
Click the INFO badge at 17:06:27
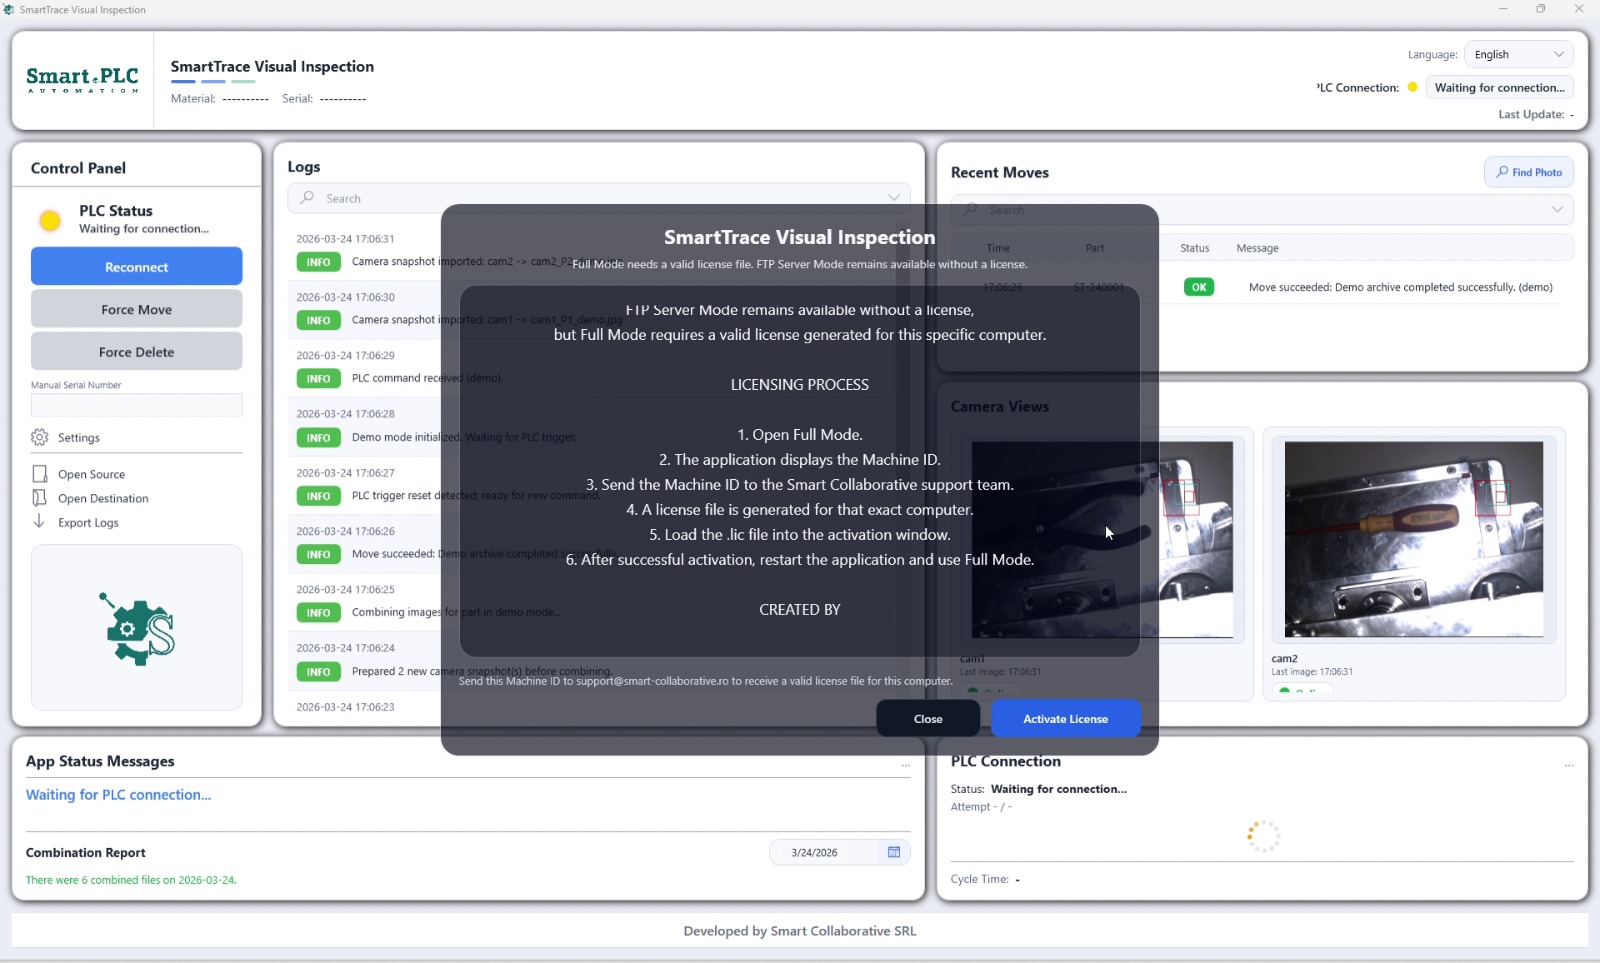(x=318, y=496)
